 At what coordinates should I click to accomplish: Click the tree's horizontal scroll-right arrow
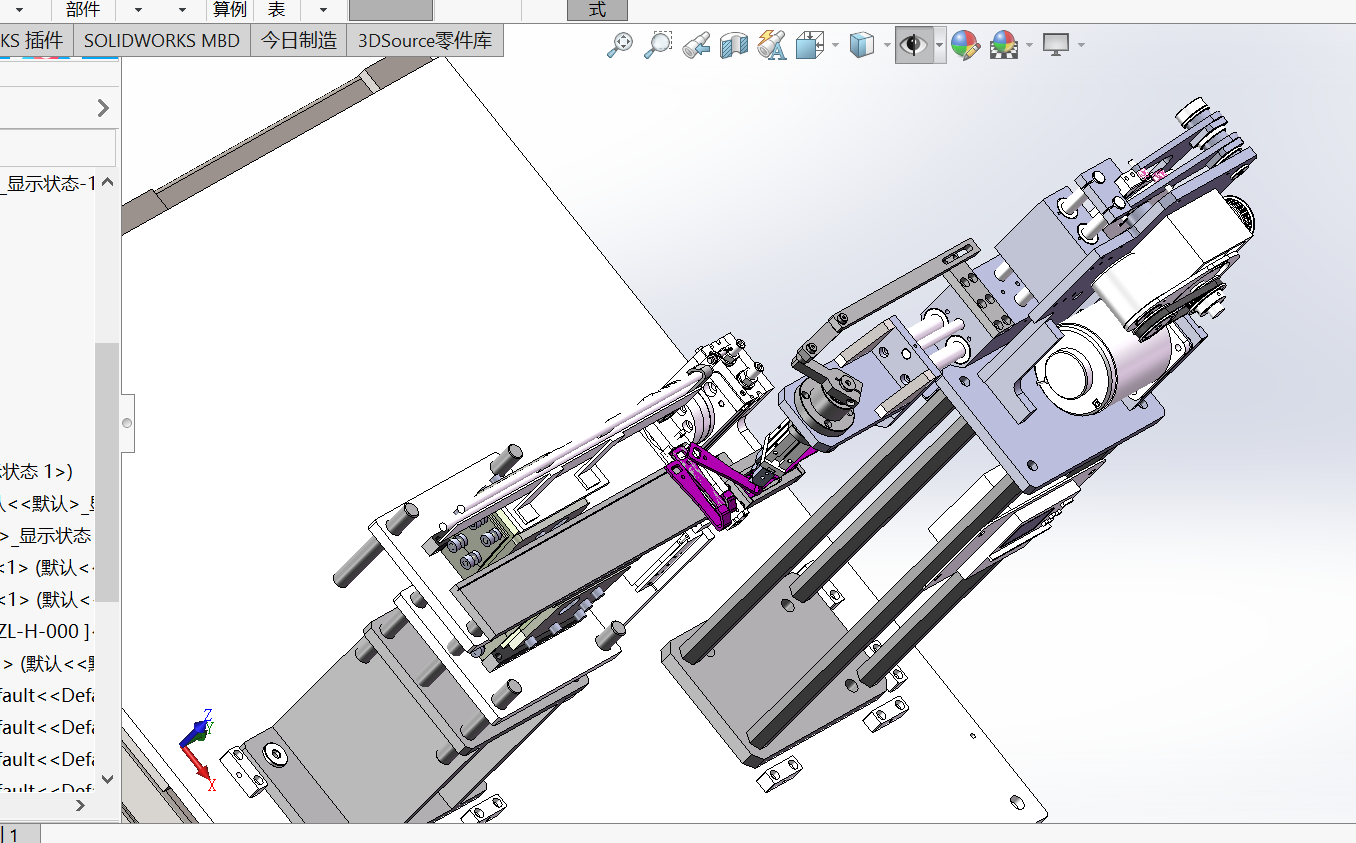[81, 805]
